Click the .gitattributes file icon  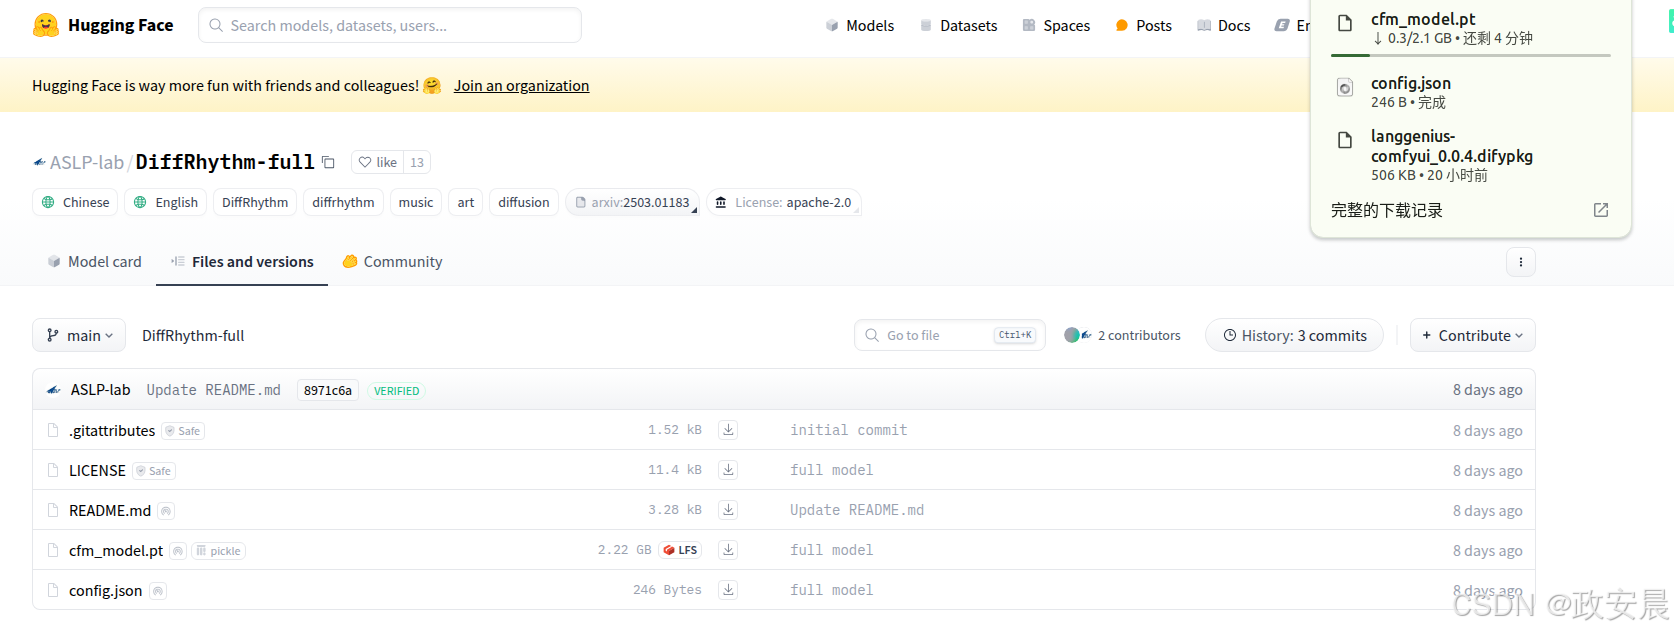(53, 430)
